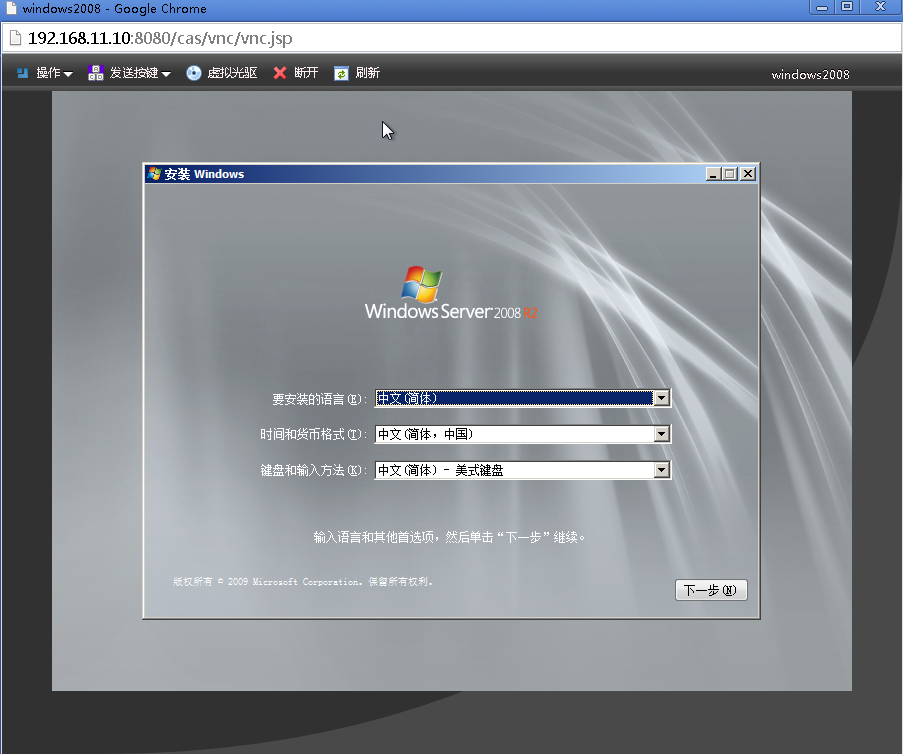Minimize the Chrome window
The height and width of the screenshot is (754, 903).
click(x=822, y=7)
